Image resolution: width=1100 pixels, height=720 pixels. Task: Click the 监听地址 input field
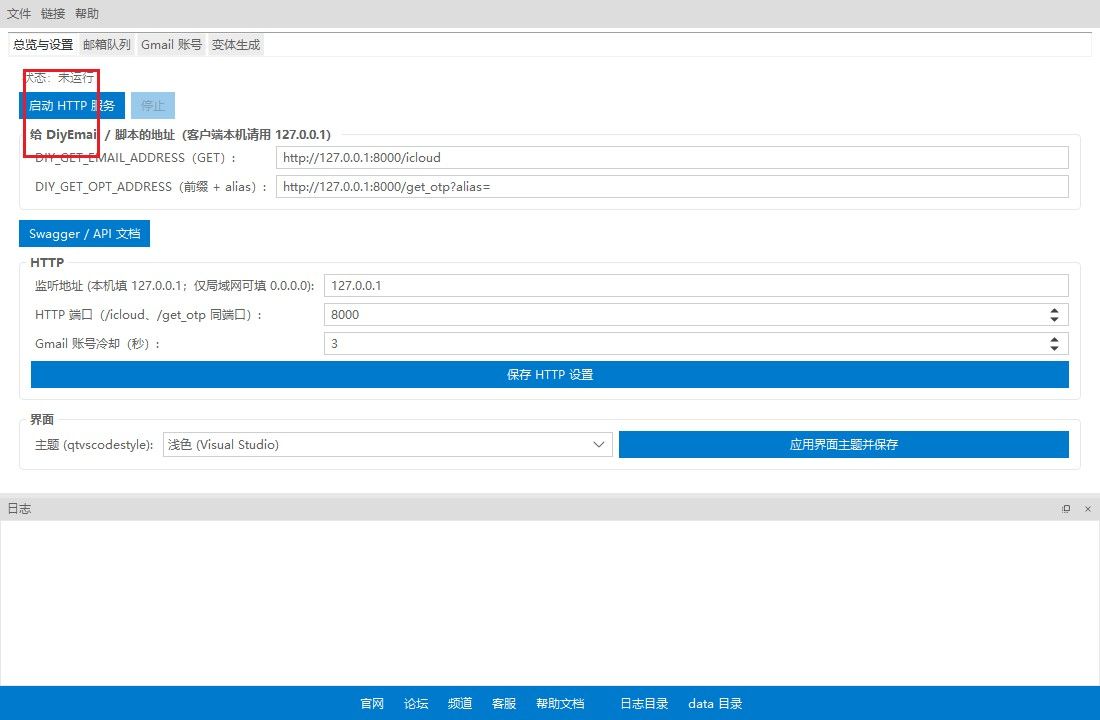[696, 285]
